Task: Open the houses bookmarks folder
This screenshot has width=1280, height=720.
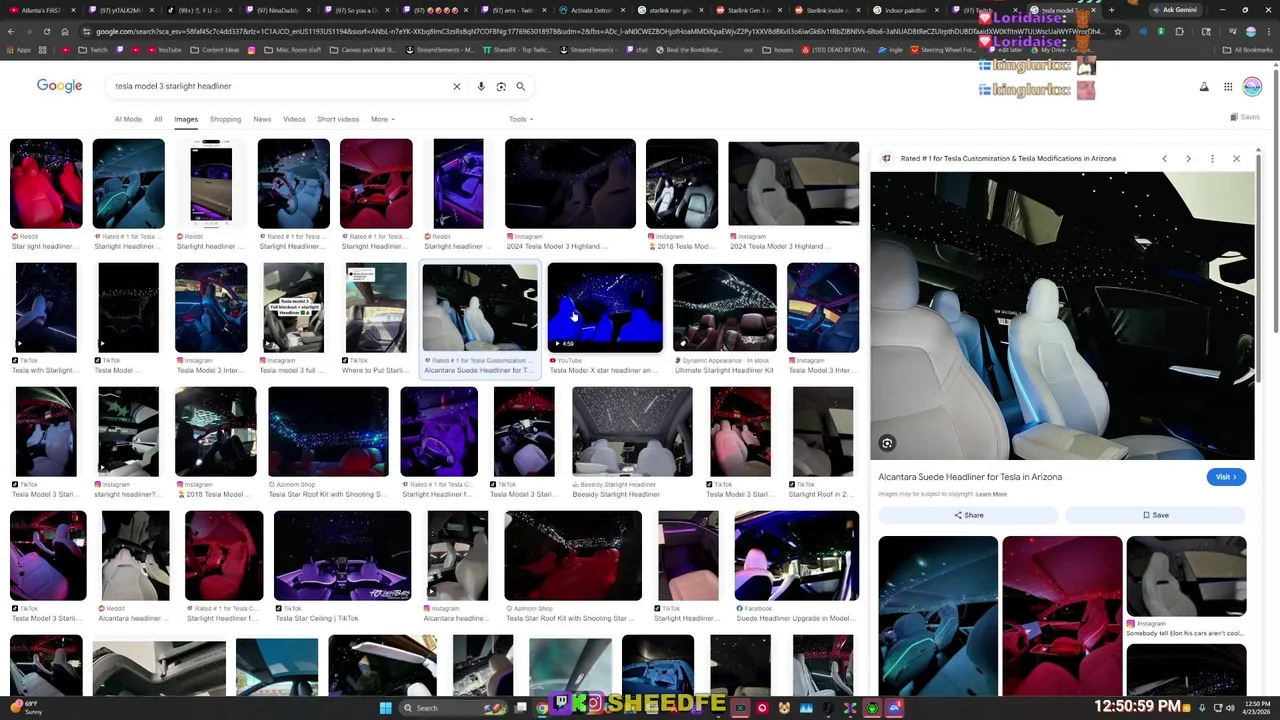Action: point(775,50)
